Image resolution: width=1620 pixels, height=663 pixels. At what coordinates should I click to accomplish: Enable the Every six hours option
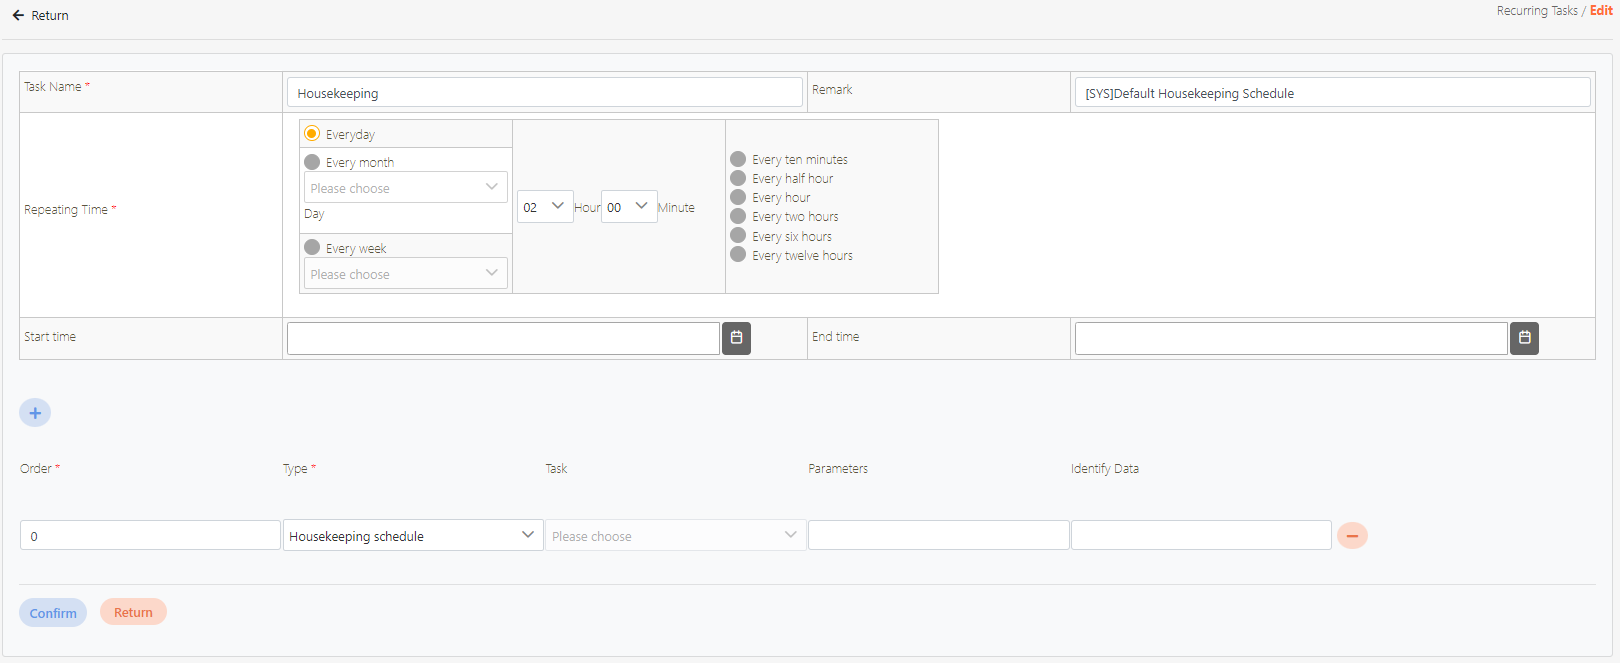[738, 236]
